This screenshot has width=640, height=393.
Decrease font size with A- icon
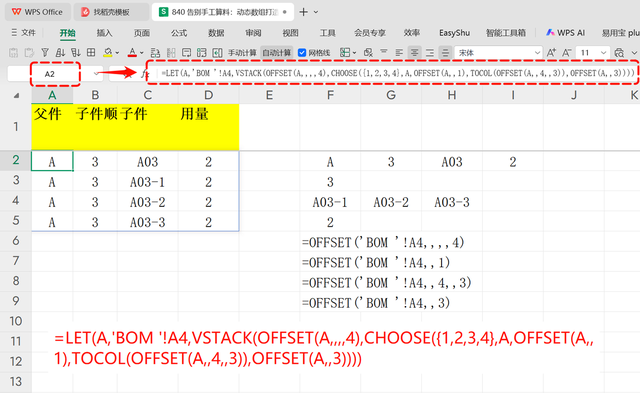[566, 53]
